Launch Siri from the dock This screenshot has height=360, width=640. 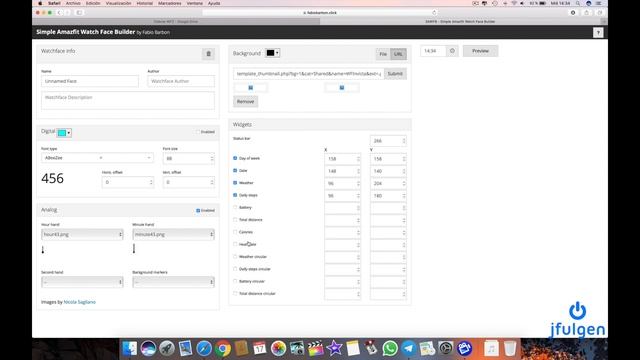148,349
